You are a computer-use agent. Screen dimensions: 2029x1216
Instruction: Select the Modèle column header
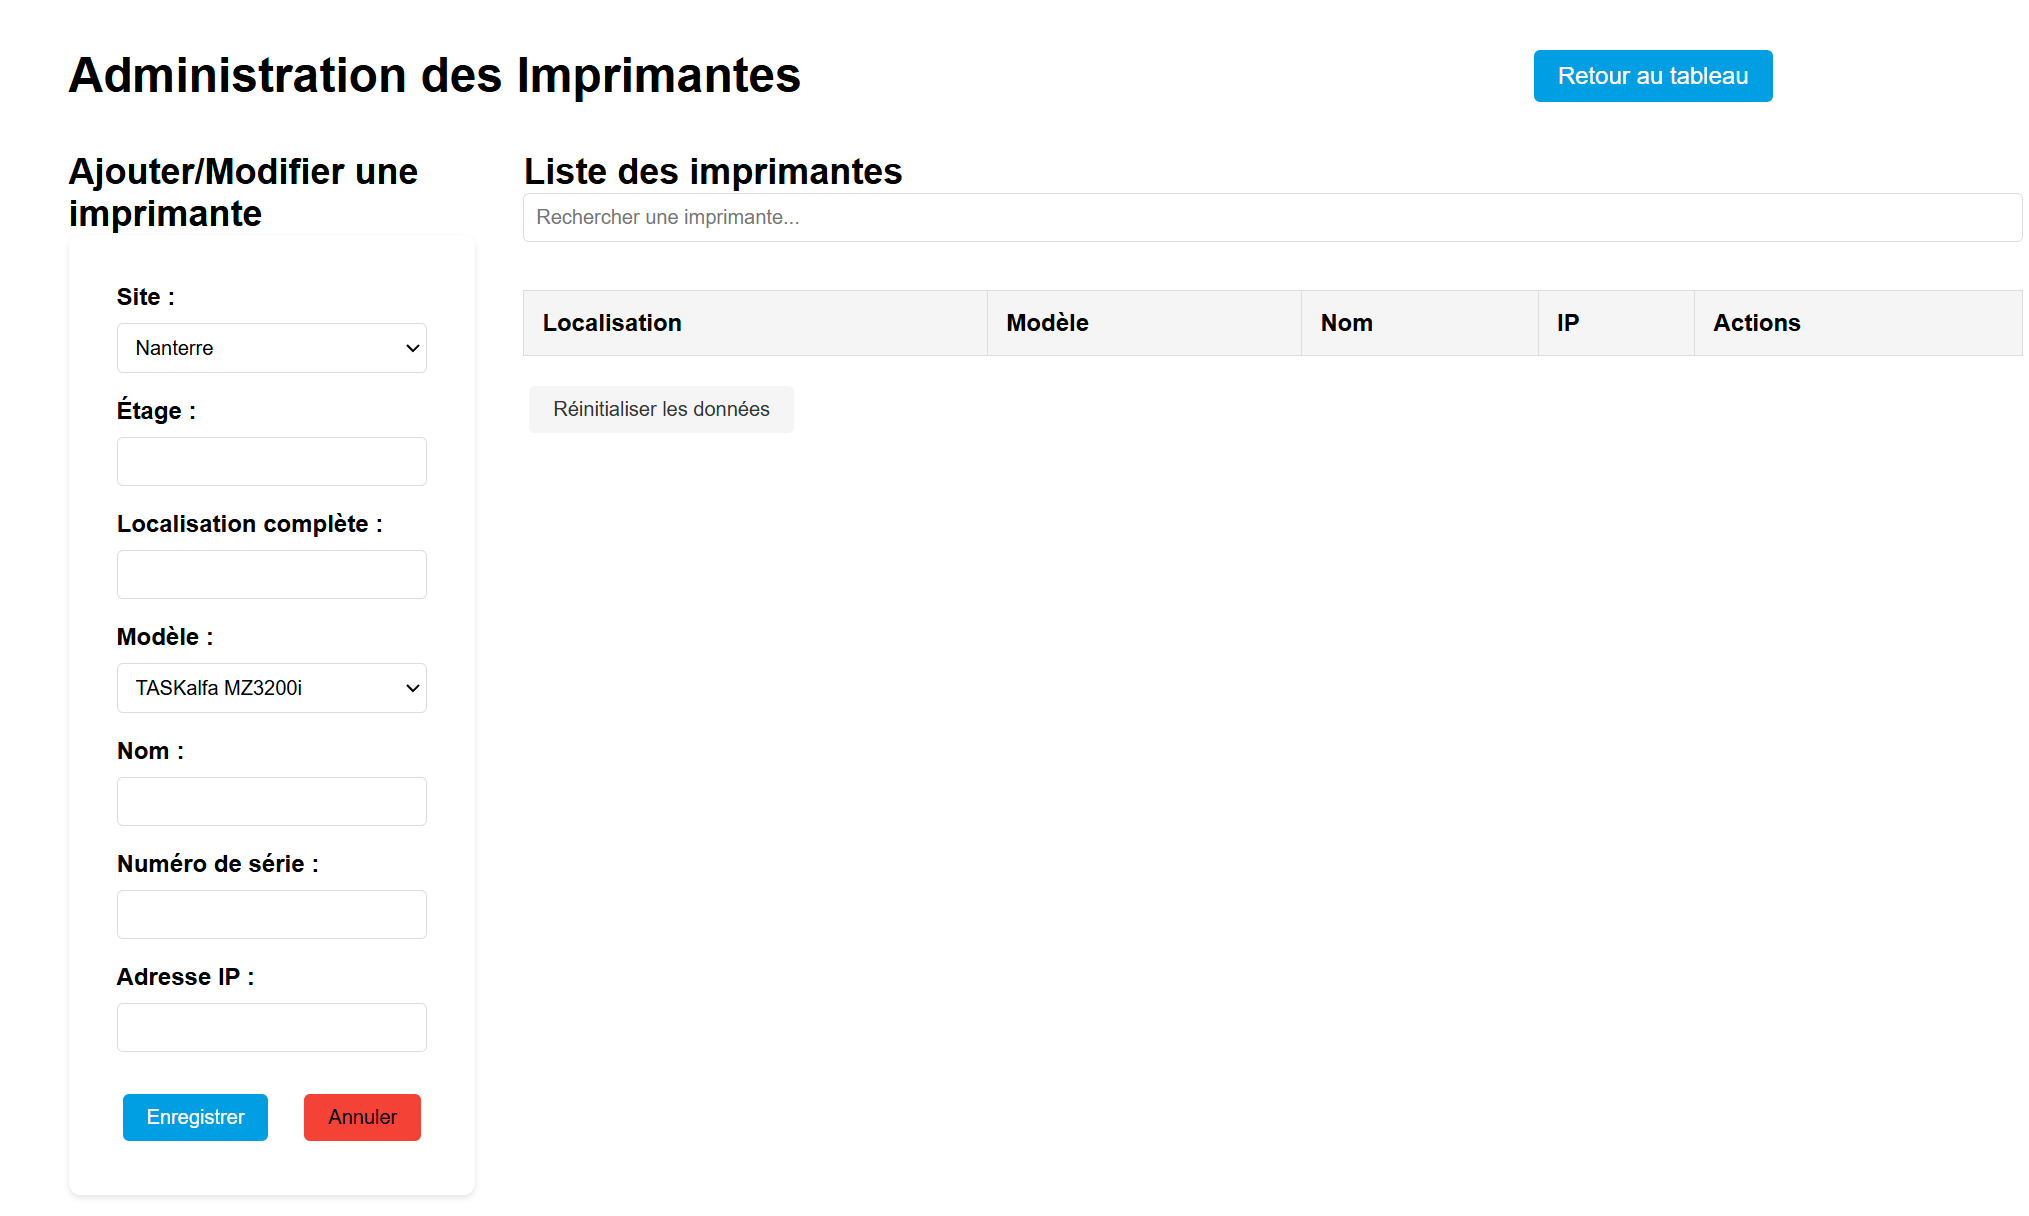pyautogui.click(x=1046, y=322)
